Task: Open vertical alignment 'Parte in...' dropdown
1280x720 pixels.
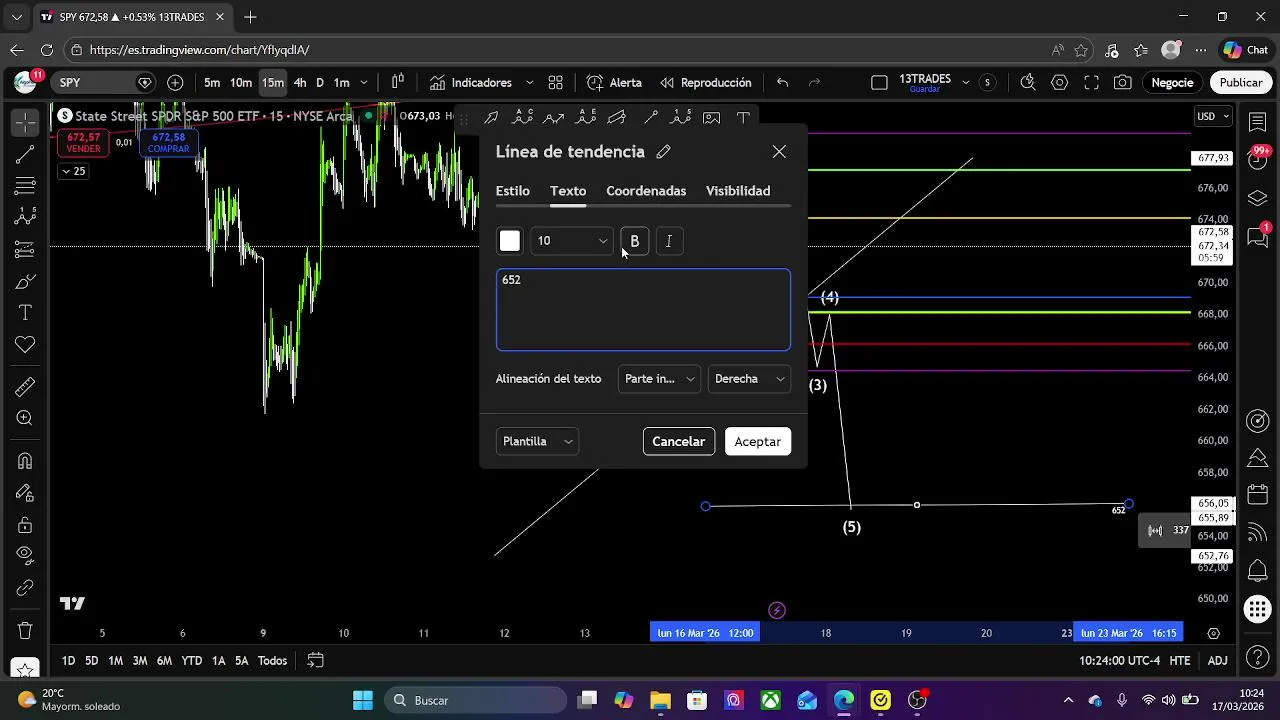Action: 659,379
